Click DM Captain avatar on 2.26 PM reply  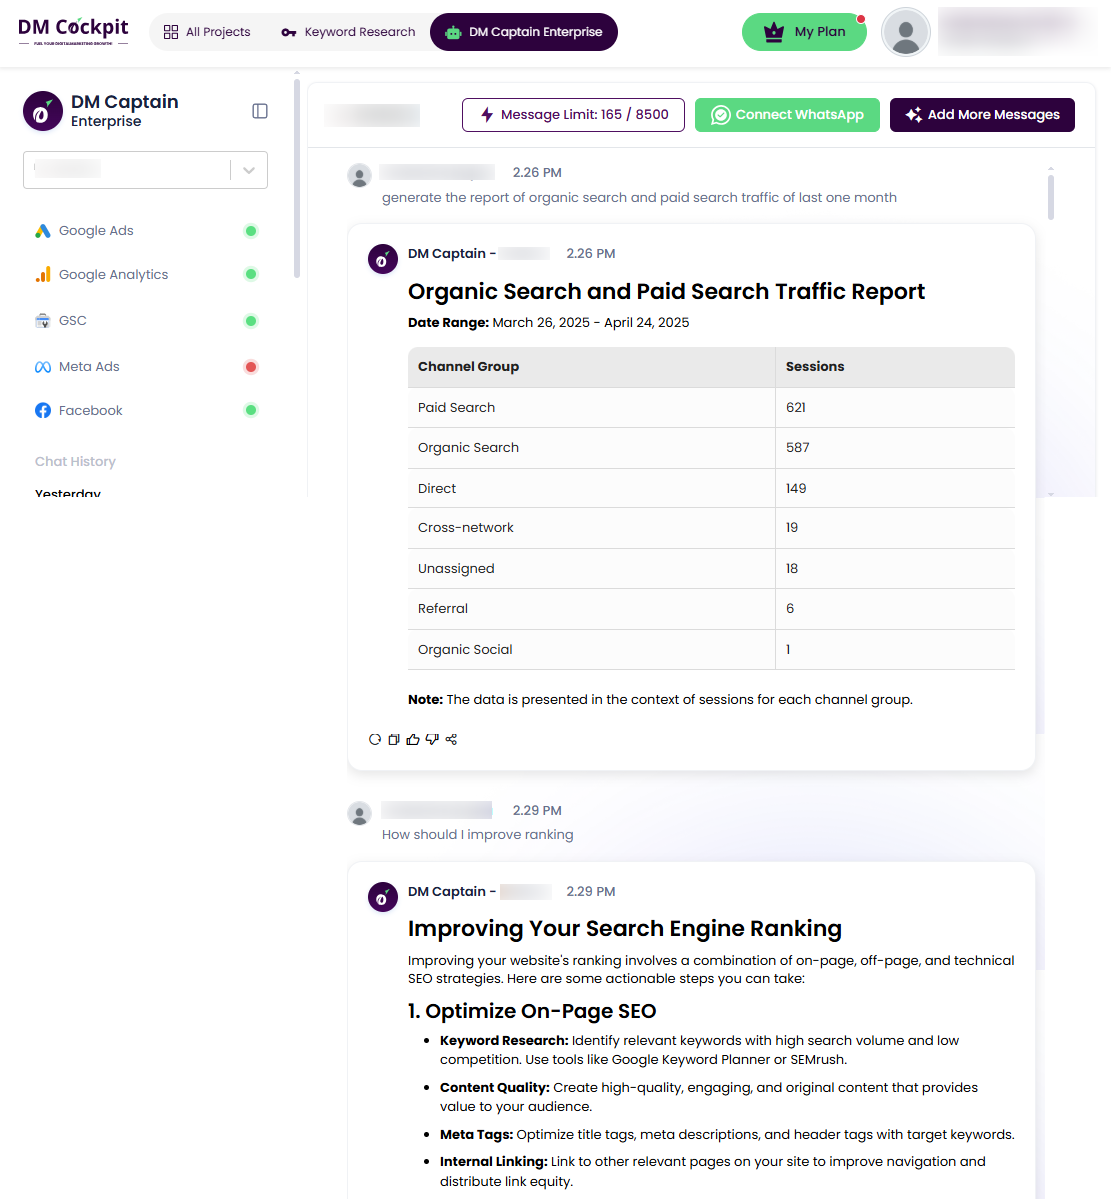click(383, 259)
